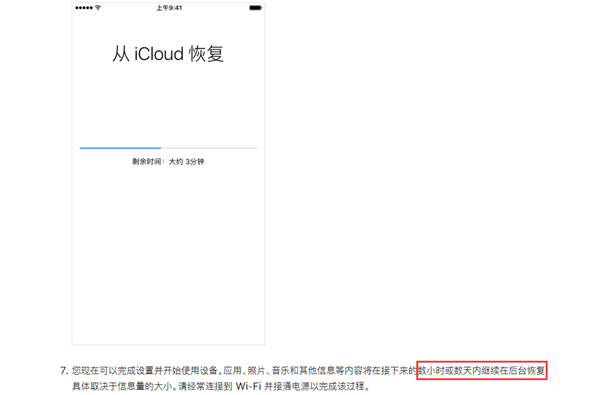This screenshot has width=600, height=395.
Task: Click the iPhone restore screenshot image
Action: pos(168,173)
